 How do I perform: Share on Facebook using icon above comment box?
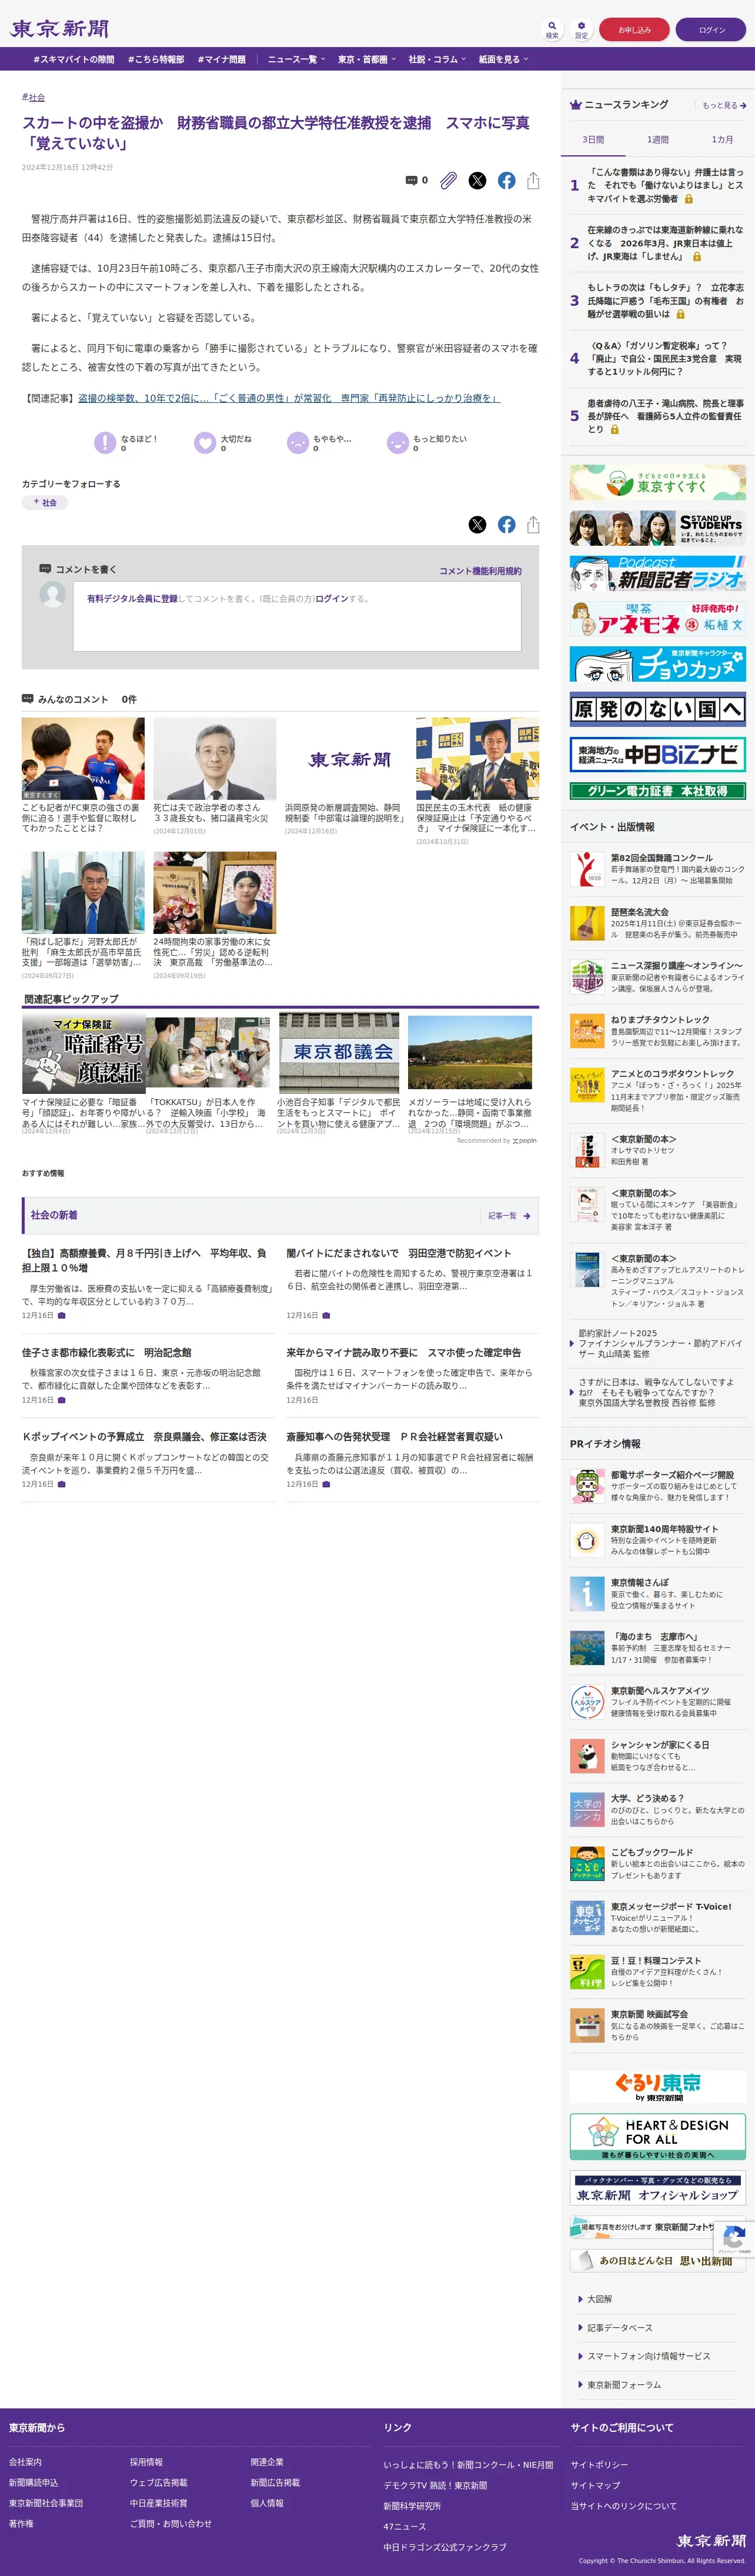507,525
